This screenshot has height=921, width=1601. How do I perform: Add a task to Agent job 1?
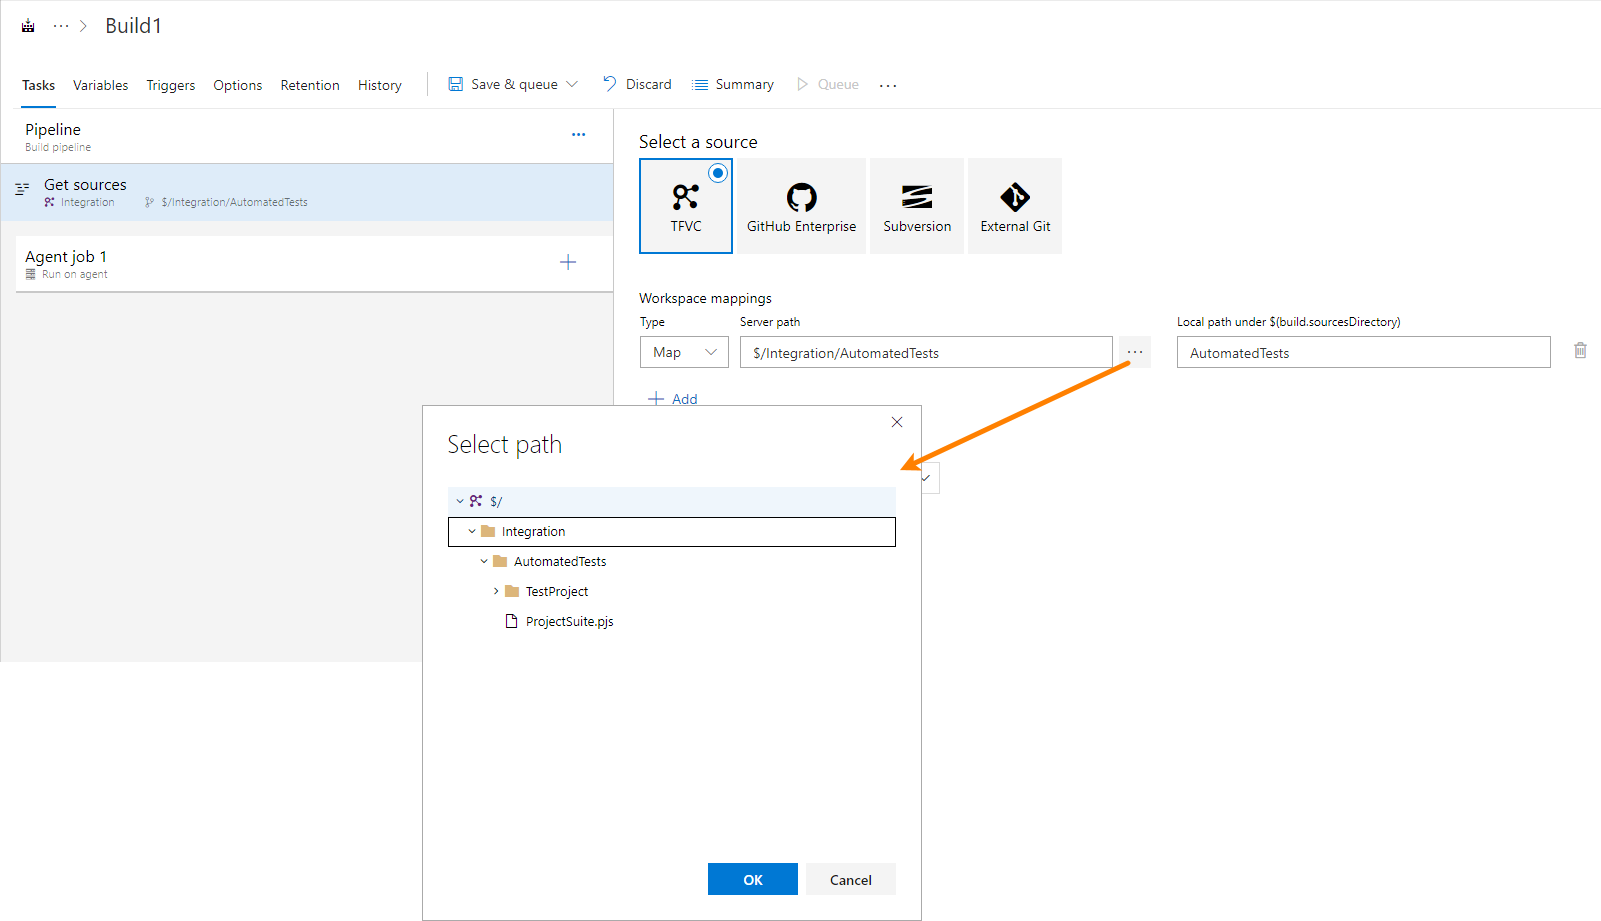568,262
